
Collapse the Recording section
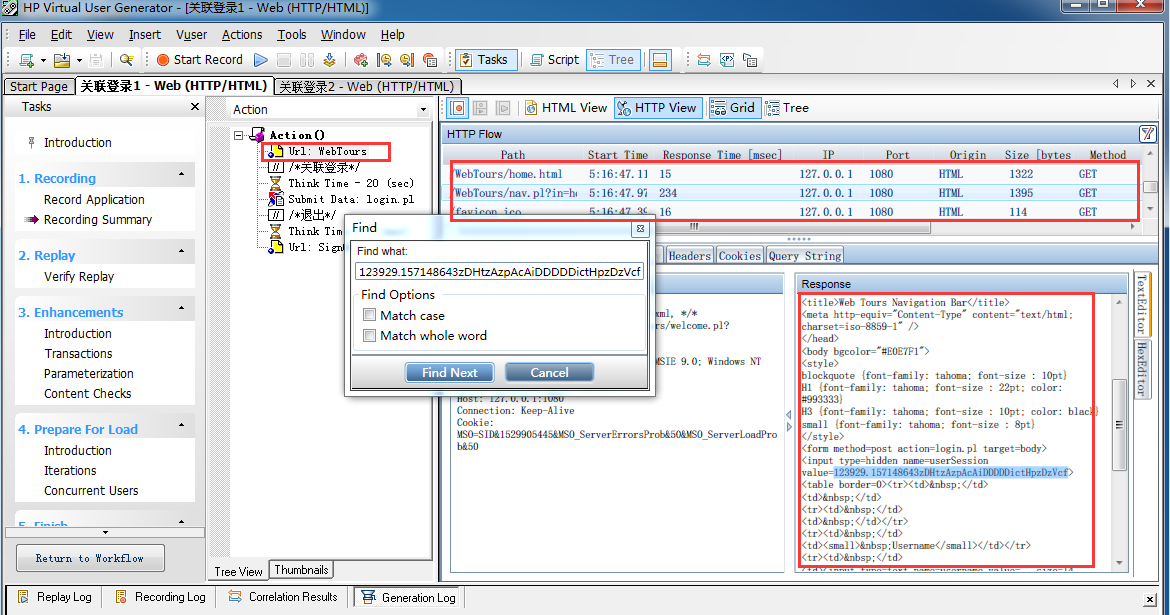coord(181,174)
